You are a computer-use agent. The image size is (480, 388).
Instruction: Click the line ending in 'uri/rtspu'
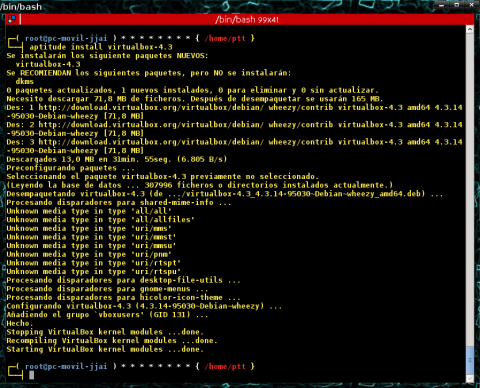(94, 272)
